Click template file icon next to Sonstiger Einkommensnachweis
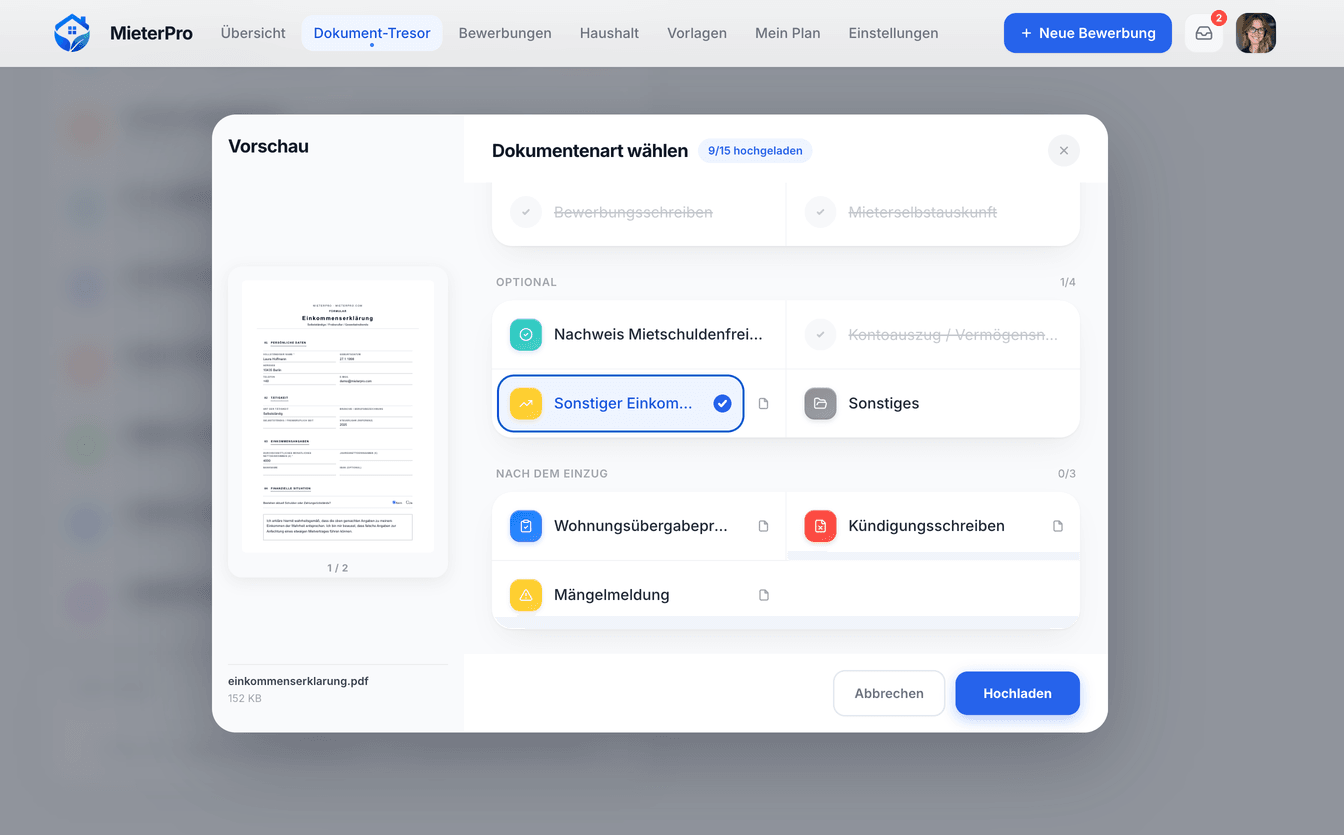The width and height of the screenshot is (1344, 835). (764, 404)
